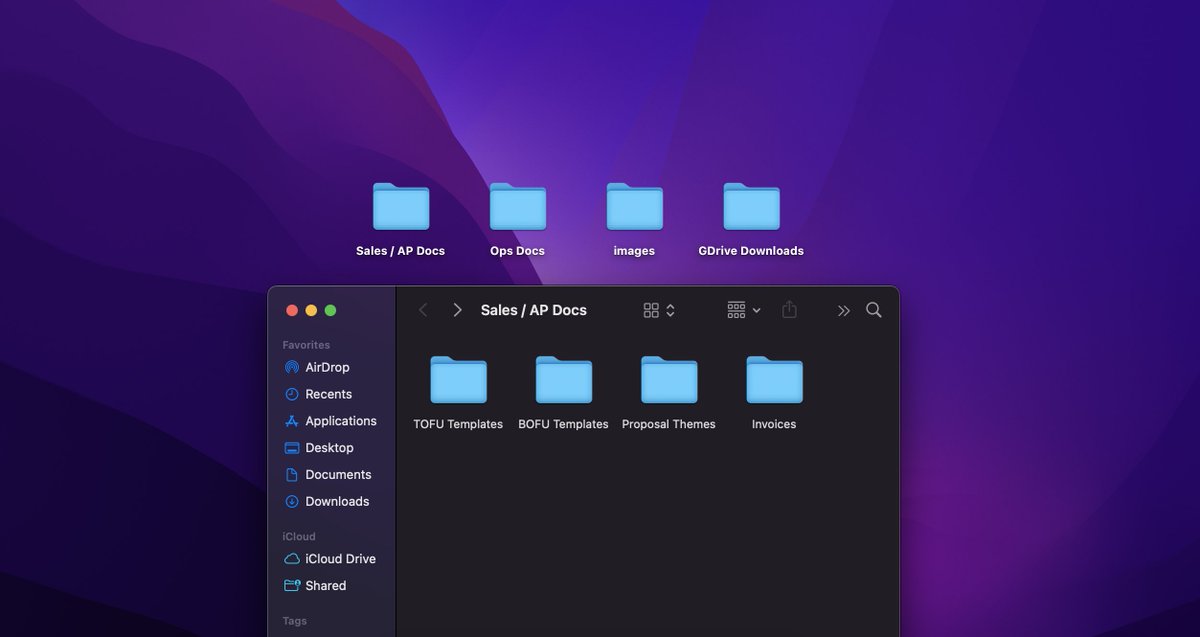Select the Invoices folder icon
This screenshot has width=1200, height=637.
coord(775,380)
